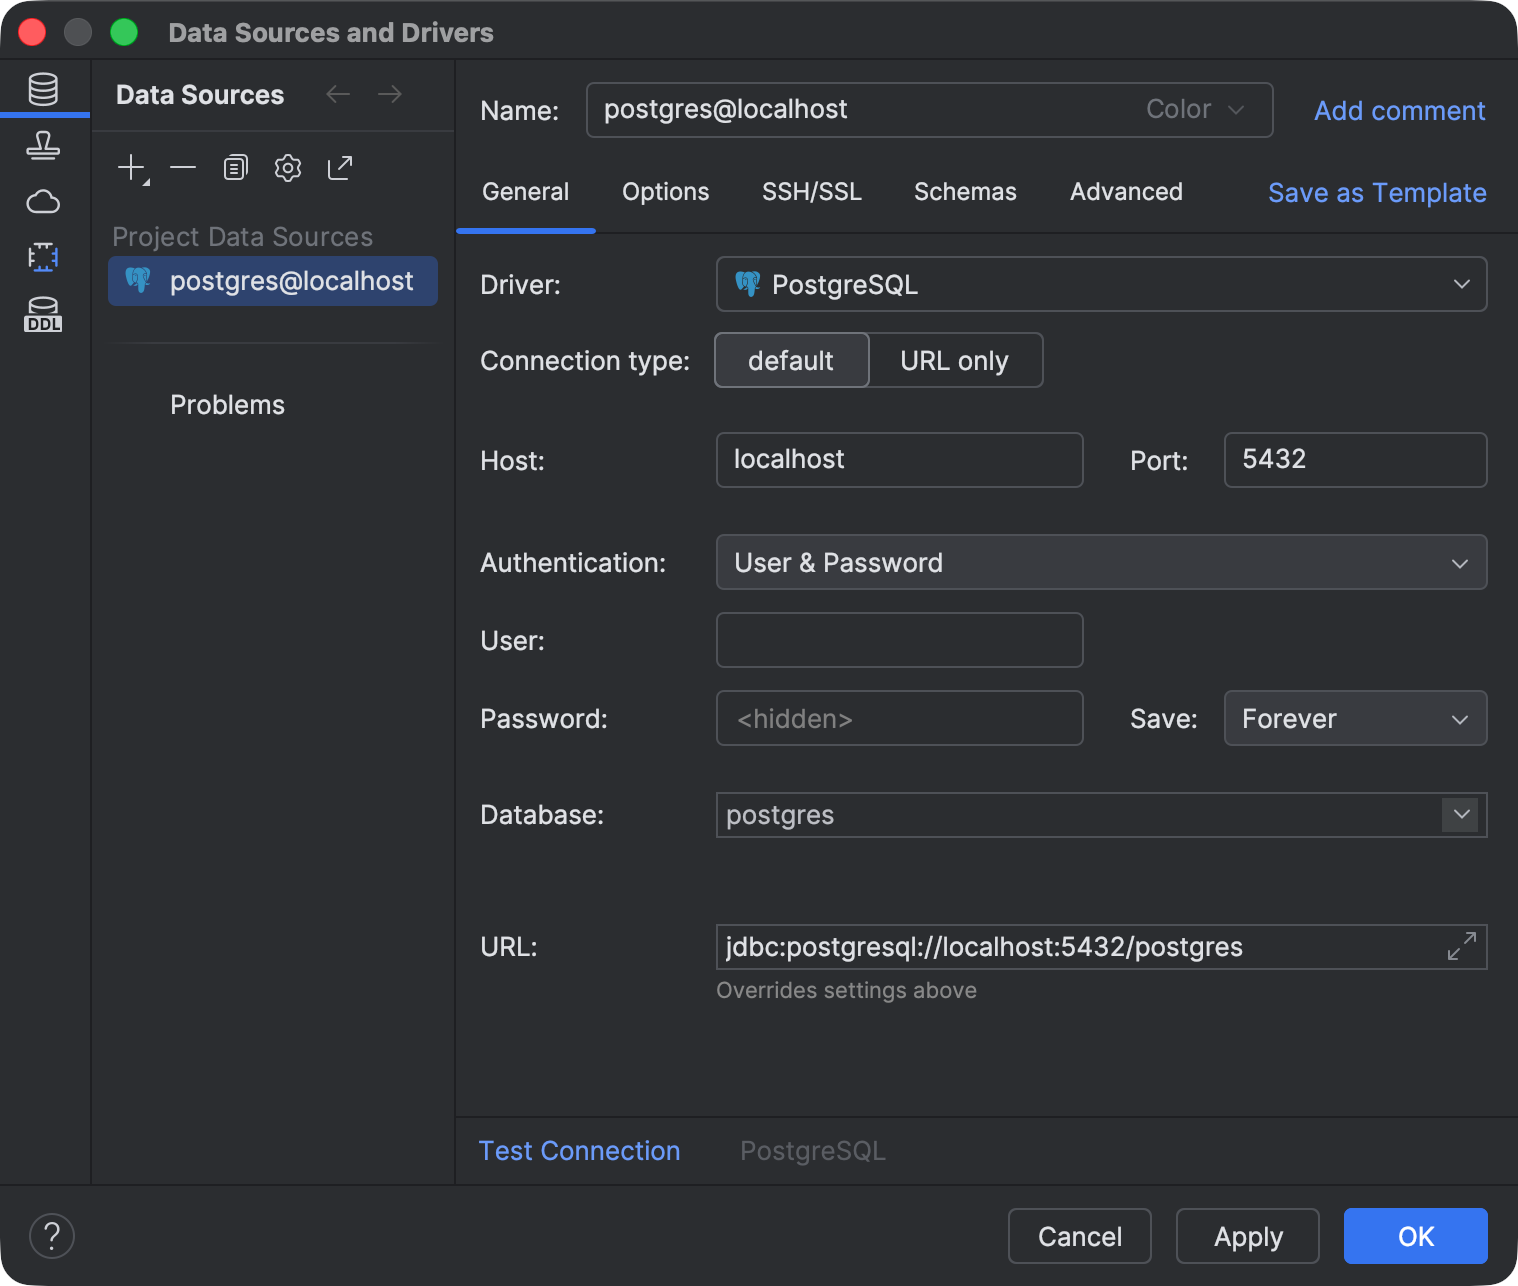Click the Port input field
The width and height of the screenshot is (1518, 1286).
pos(1356,459)
